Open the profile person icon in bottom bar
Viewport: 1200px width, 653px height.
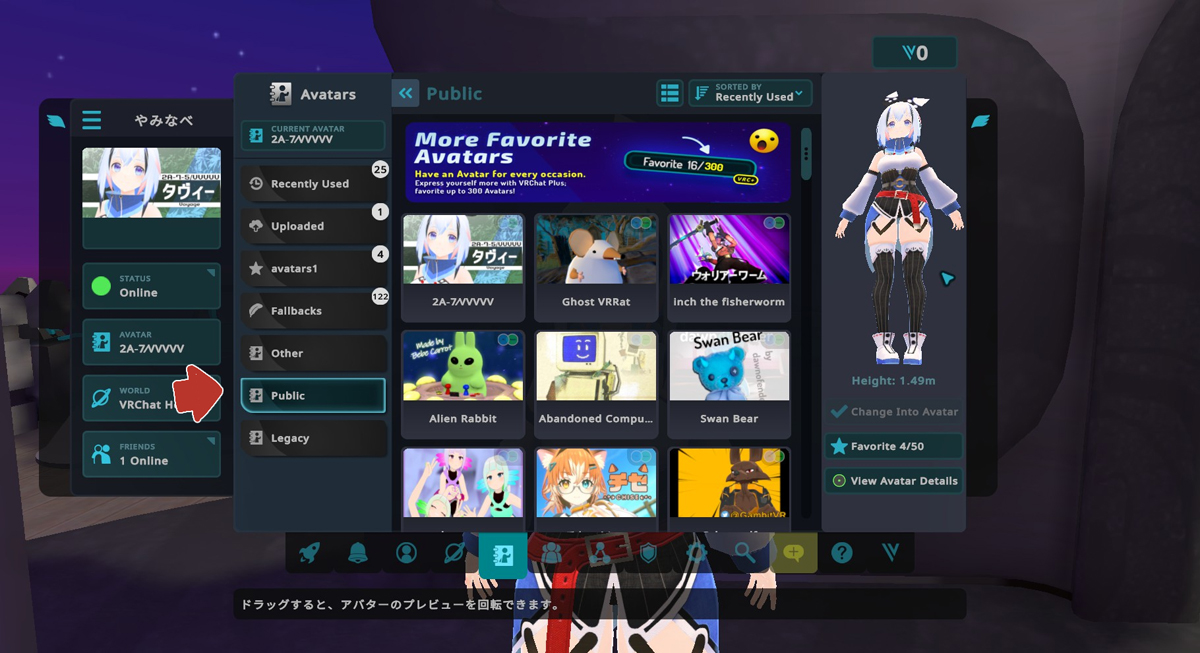(x=406, y=553)
